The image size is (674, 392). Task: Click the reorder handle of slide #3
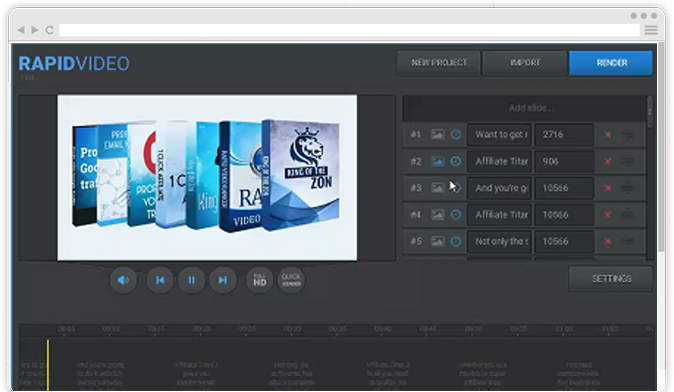pyautogui.click(x=628, y=188)
